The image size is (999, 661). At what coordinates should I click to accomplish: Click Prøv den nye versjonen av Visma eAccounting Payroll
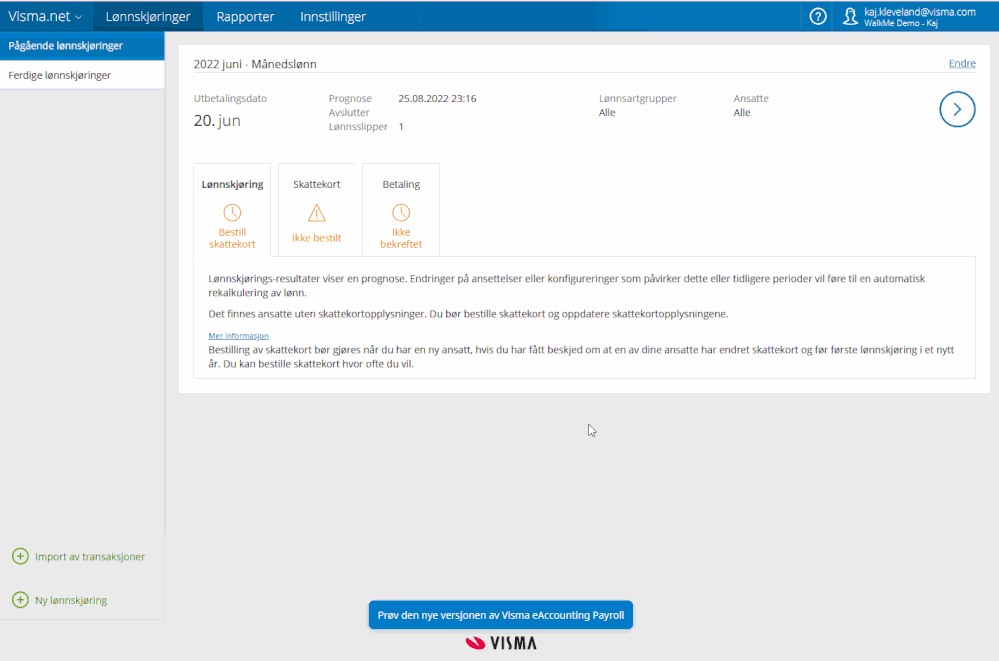pyautogui.click(x=500, y=615)
